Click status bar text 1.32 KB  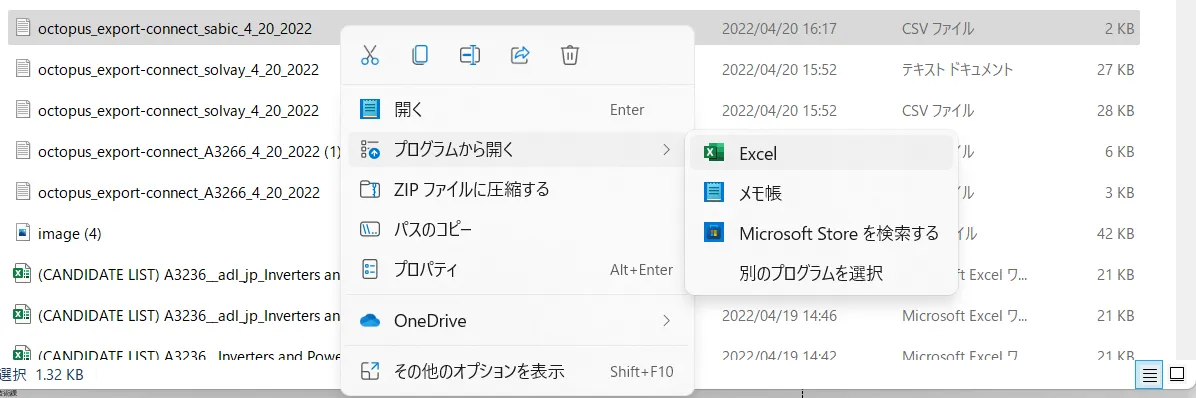point(59,374)
